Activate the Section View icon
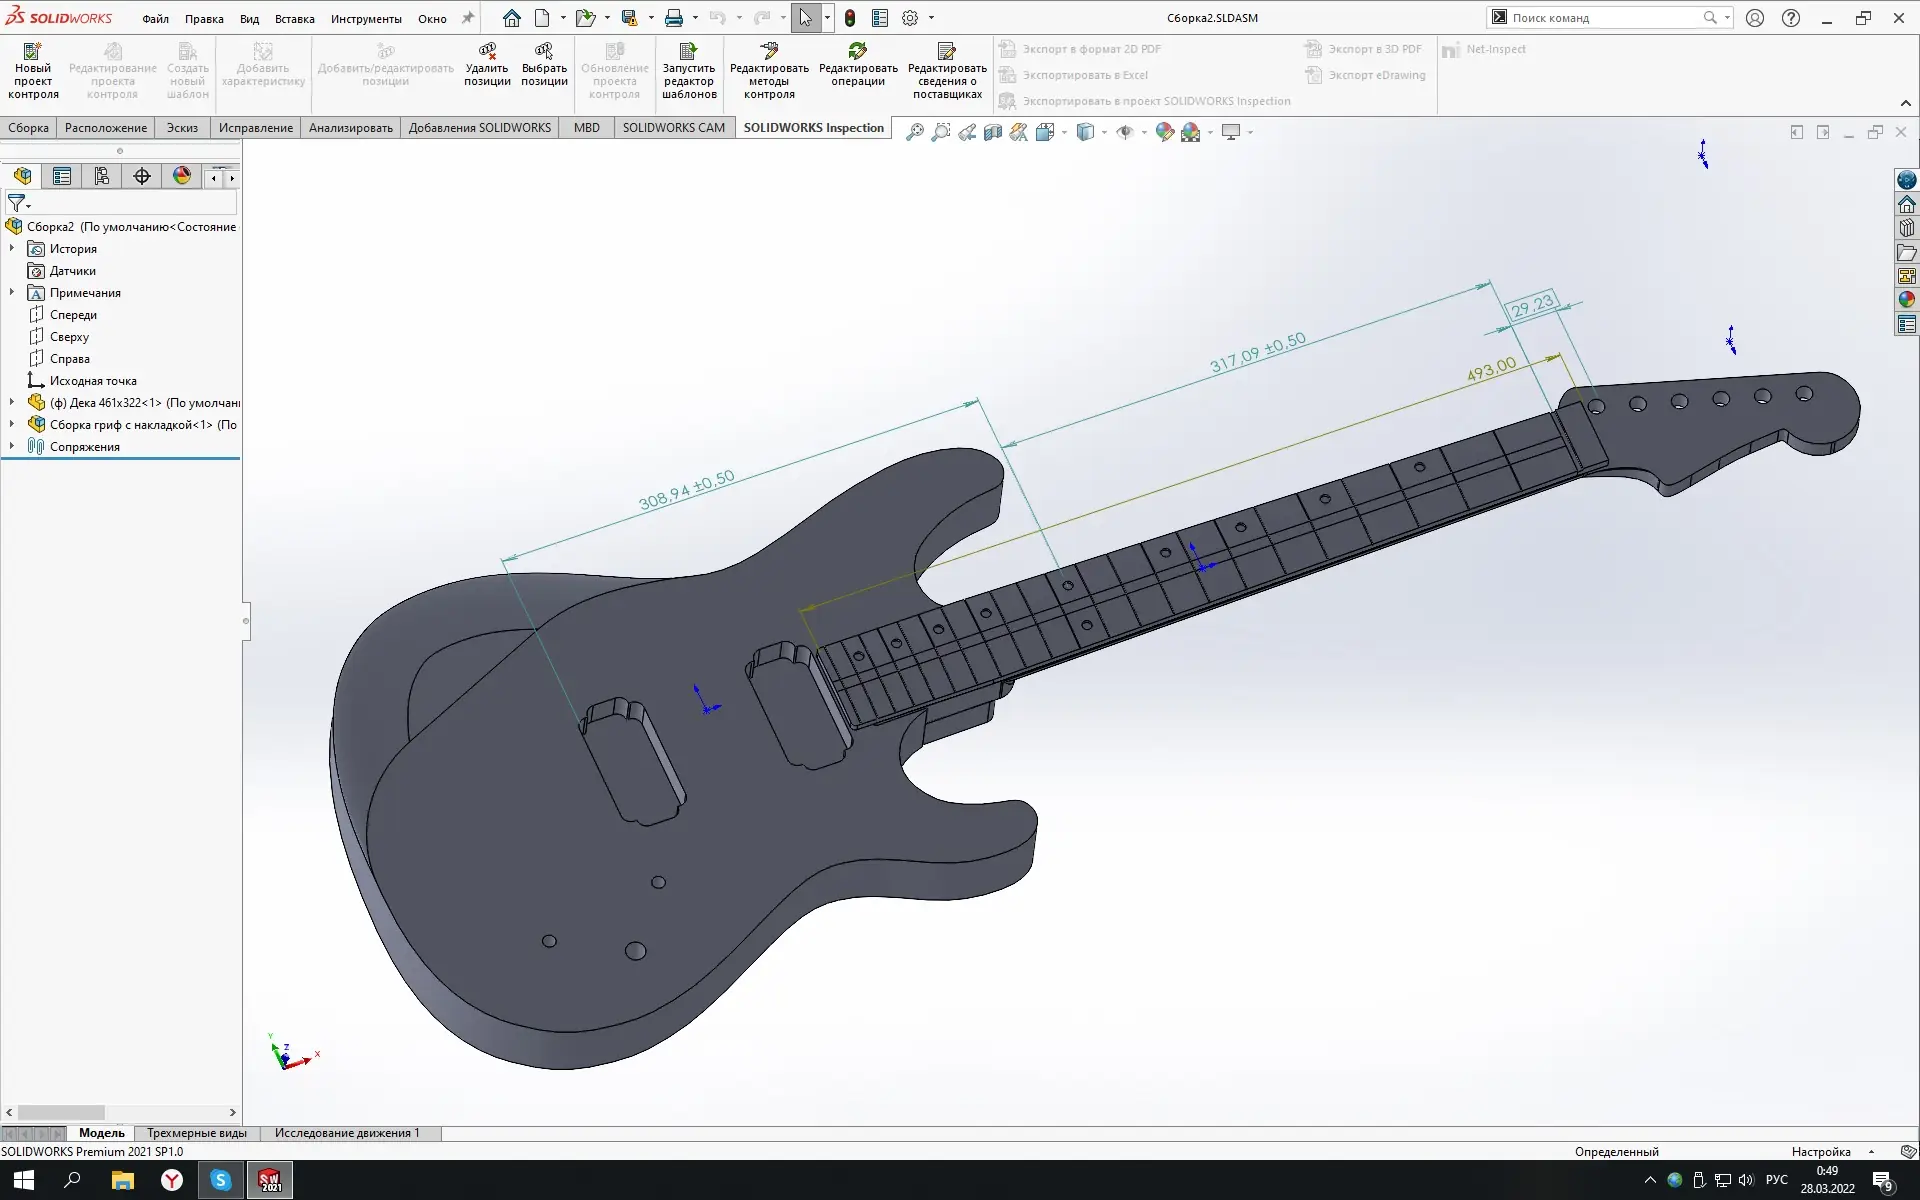 (x=993, y=132)
